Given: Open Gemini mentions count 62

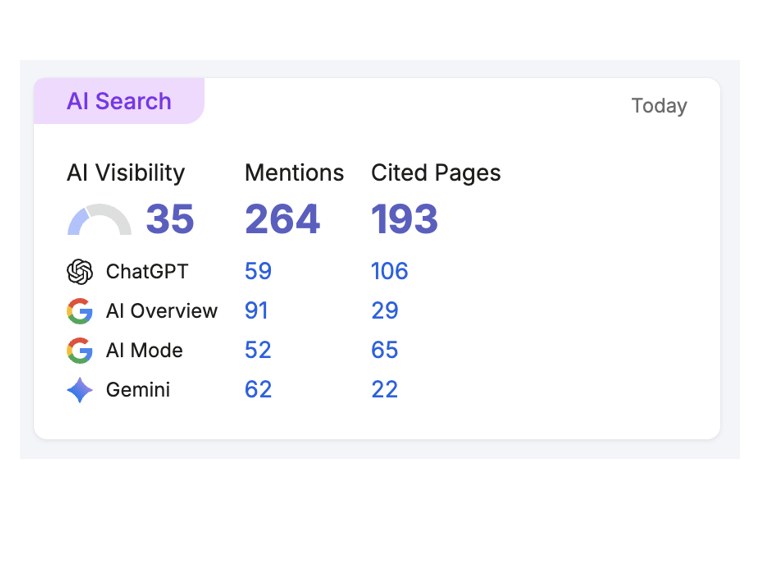Looking at the screenshot, I should coord(258,390).
